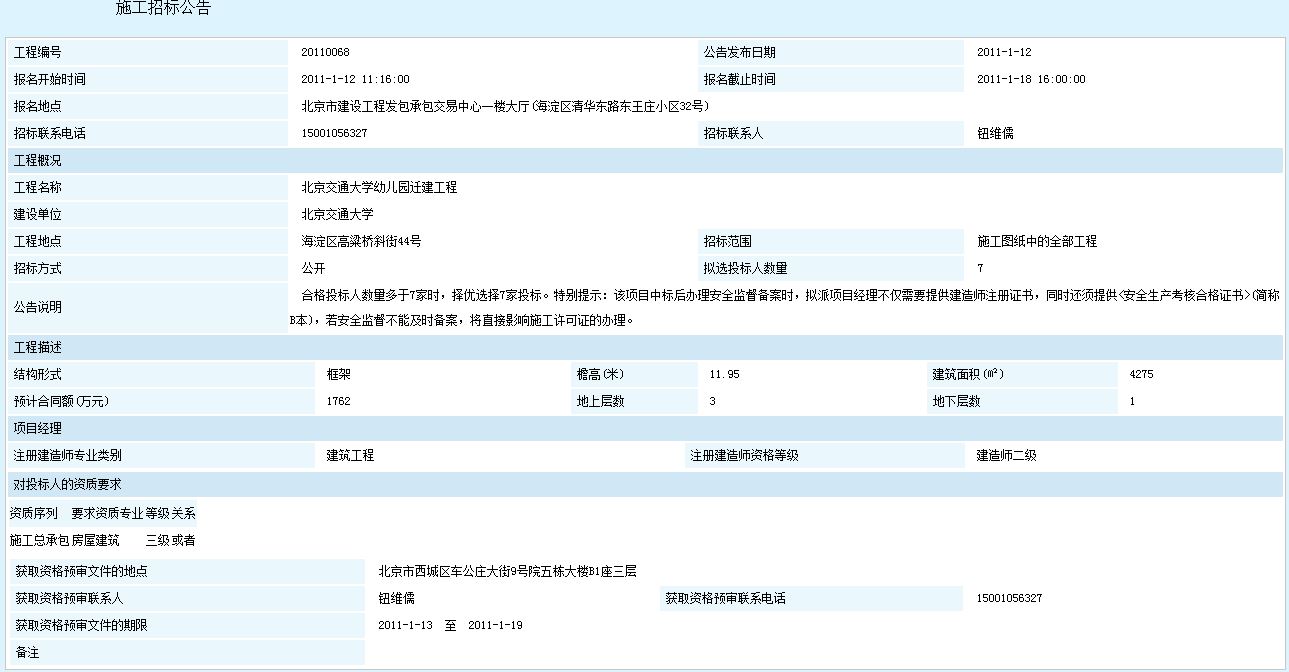Click the announcement publish date 2011-1-12
This screenshot has height=672, width=1289.
tap(1003, 52)
